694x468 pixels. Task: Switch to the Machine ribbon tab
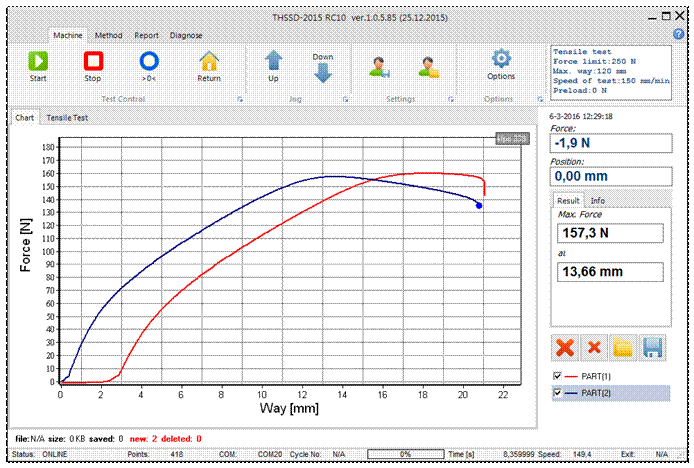[68, 35]
